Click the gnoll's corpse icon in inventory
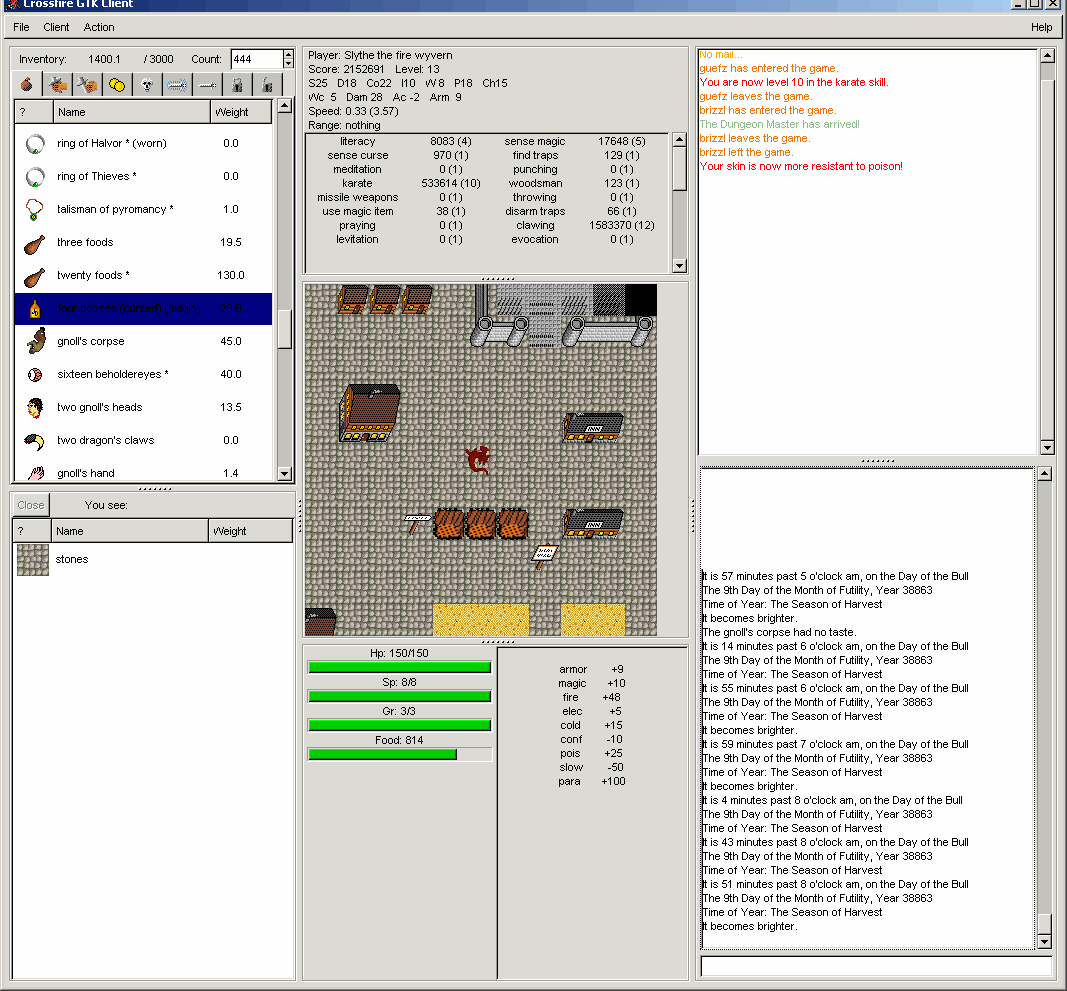 pos(35,342)
